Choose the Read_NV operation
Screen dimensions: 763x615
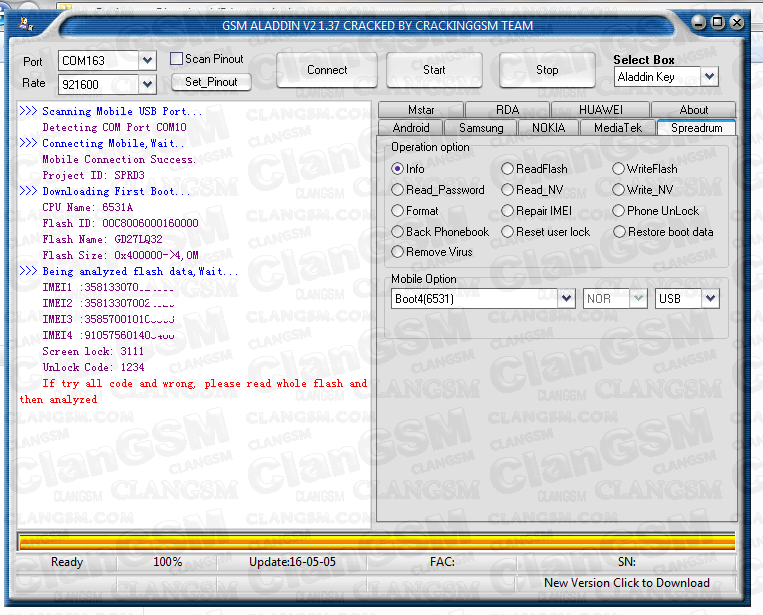pos(508,190)
